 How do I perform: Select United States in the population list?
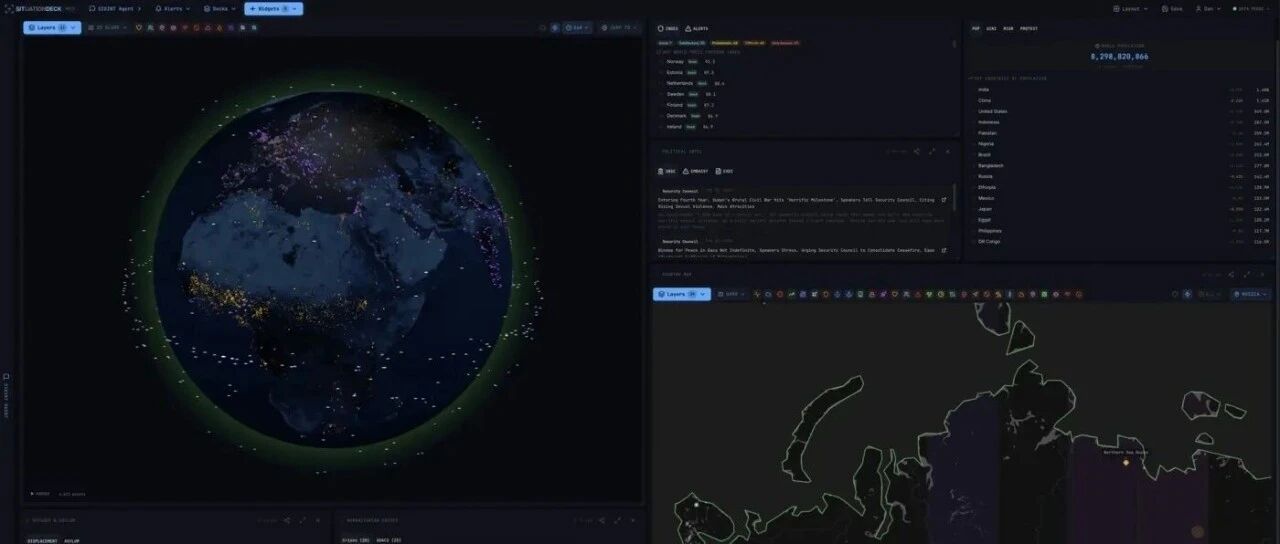tap(1121, 111)
